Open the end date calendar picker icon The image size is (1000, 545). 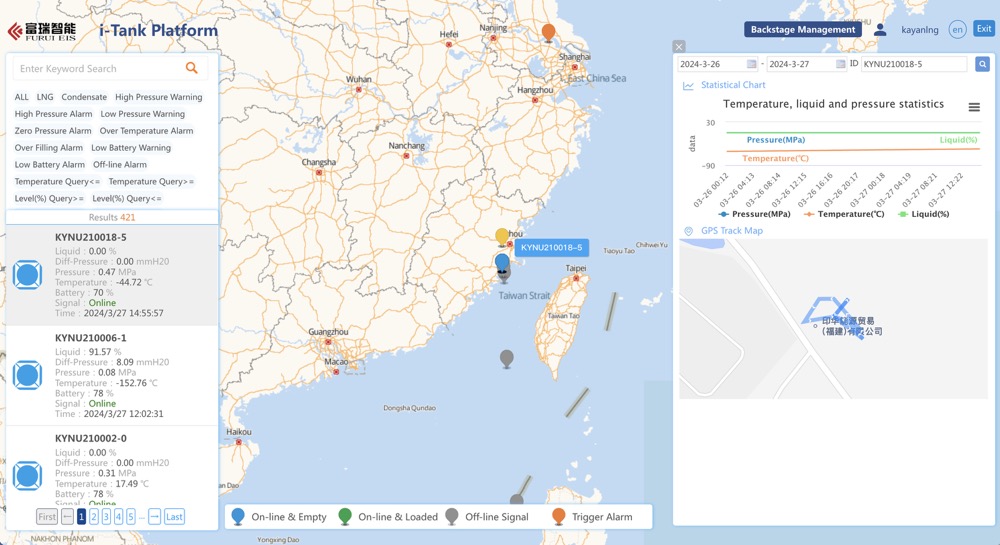coord(841,64)
